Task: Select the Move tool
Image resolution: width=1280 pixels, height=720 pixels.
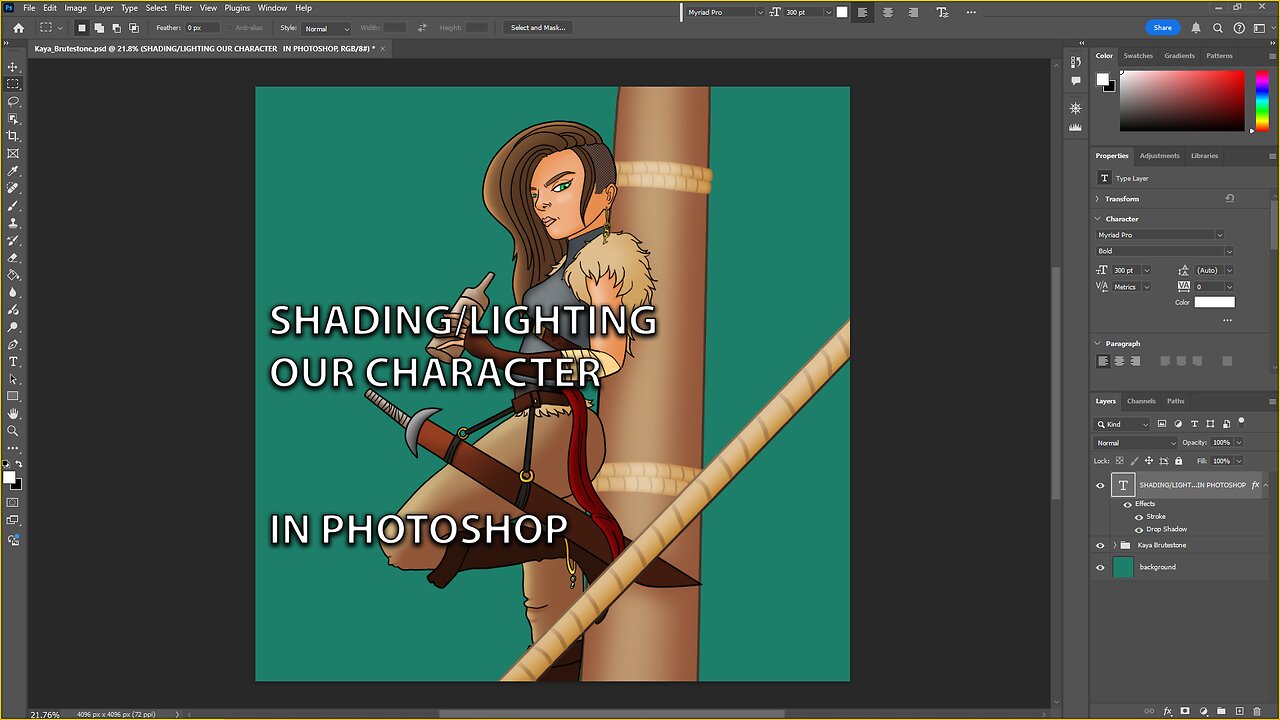Action: [x=13, y=67]
